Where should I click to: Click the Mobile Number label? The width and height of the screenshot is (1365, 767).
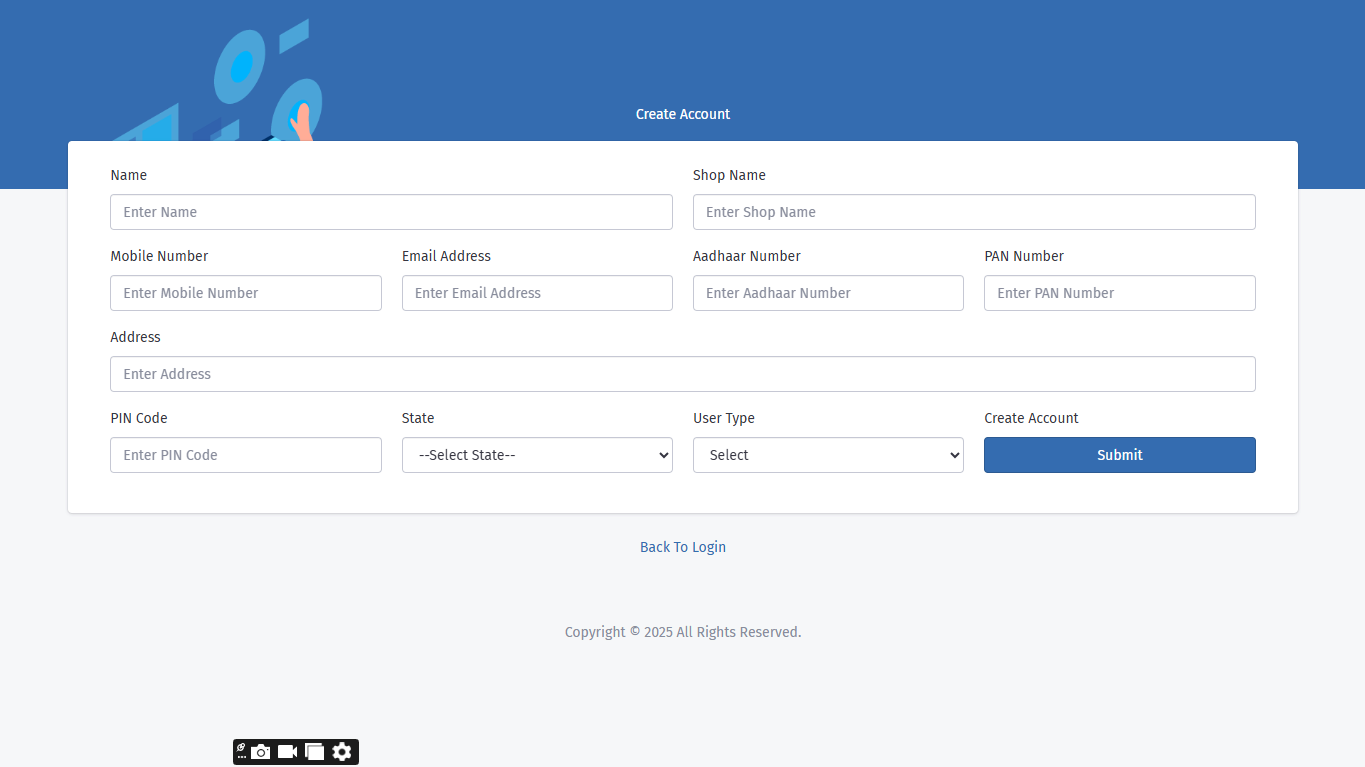(159, 256)
